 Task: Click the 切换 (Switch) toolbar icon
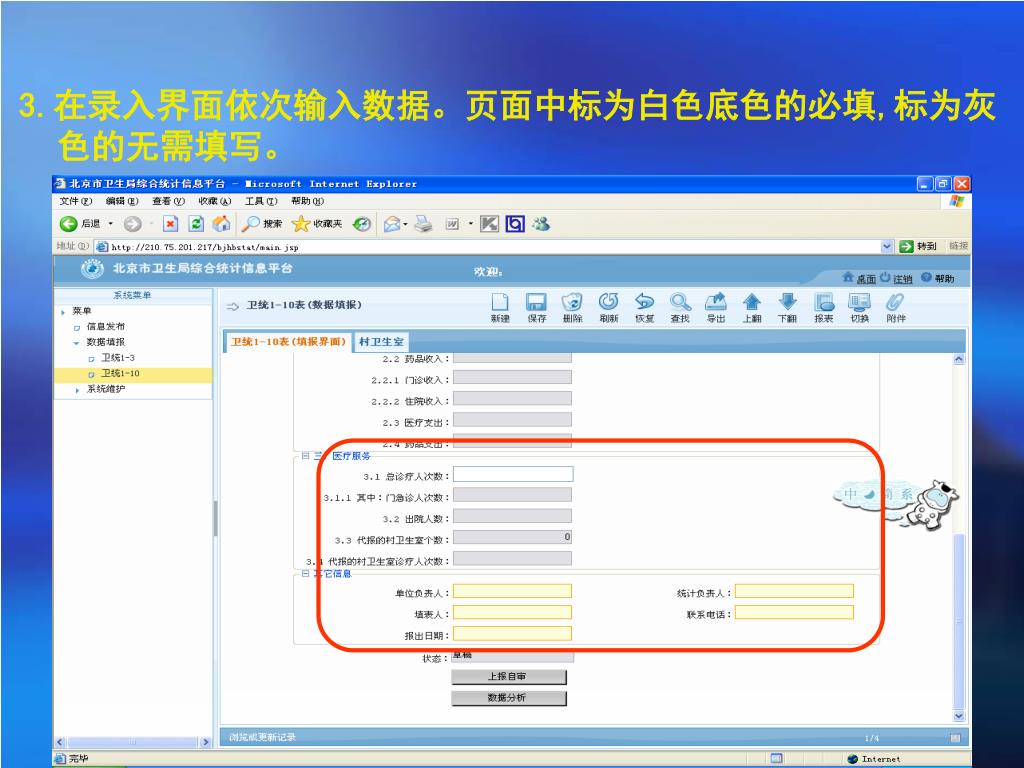click(859, 308)
